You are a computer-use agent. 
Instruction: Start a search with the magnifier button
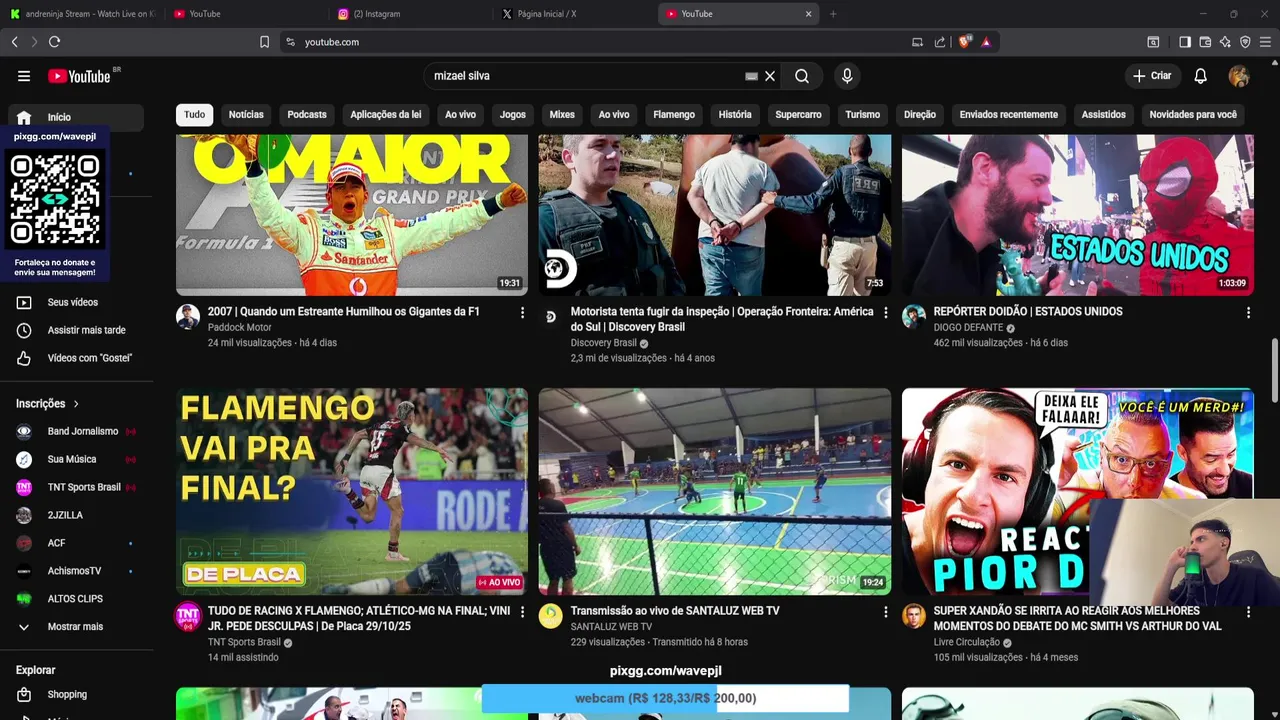pos(802,76)
